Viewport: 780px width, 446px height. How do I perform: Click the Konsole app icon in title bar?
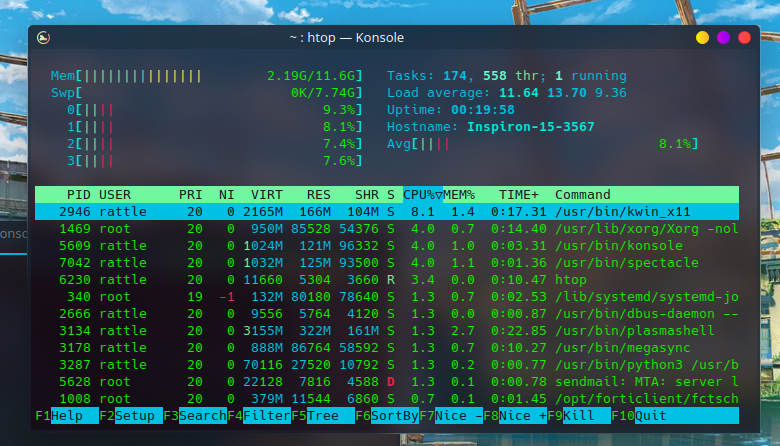tap(43, 38)
